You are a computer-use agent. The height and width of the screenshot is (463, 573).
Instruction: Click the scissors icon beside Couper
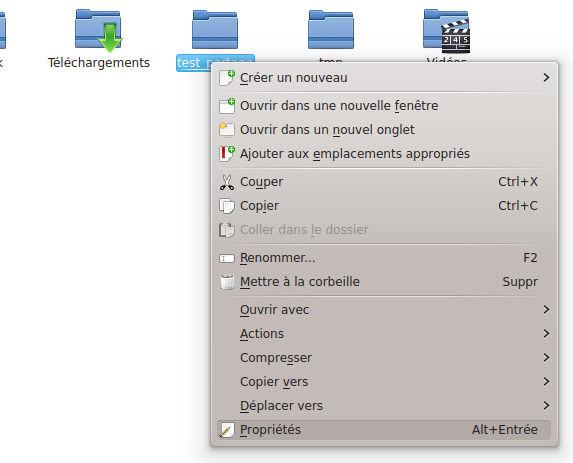click(x=227, y=182)
